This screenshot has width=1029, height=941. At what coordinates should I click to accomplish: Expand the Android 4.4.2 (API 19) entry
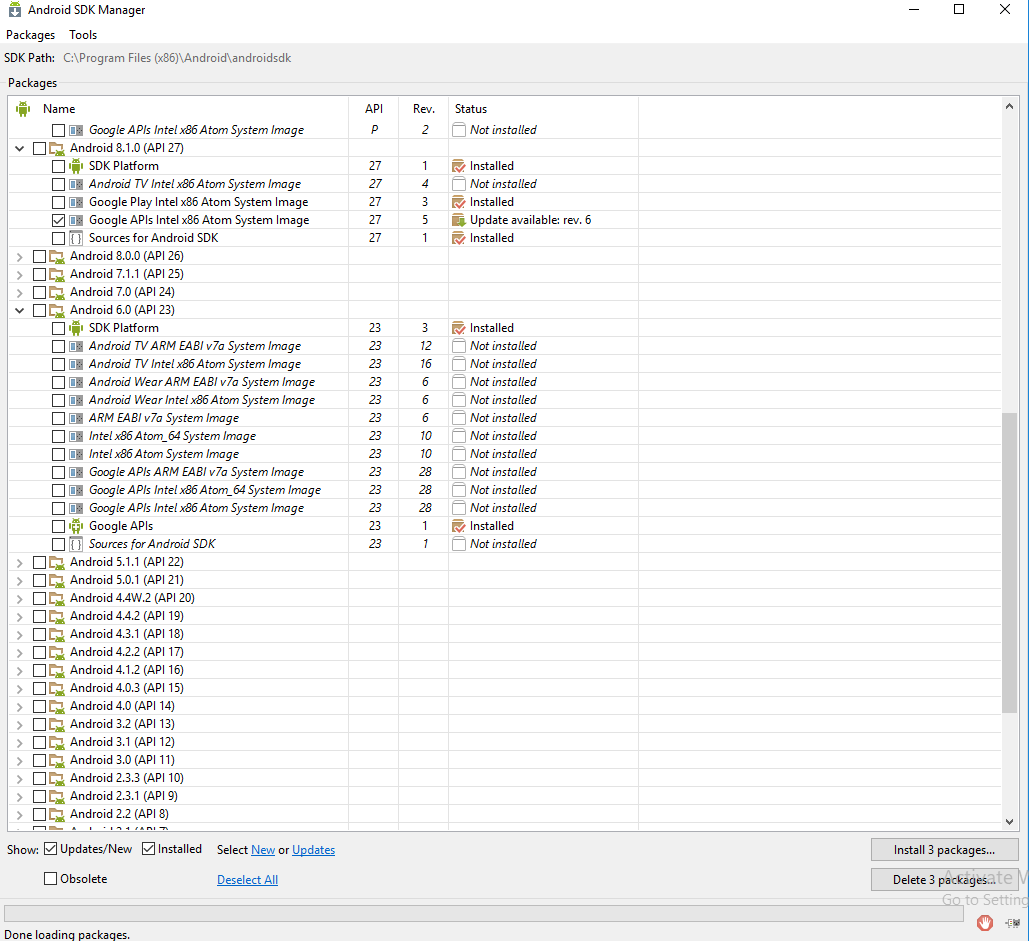pyautogui.click(x=18, y=615)
